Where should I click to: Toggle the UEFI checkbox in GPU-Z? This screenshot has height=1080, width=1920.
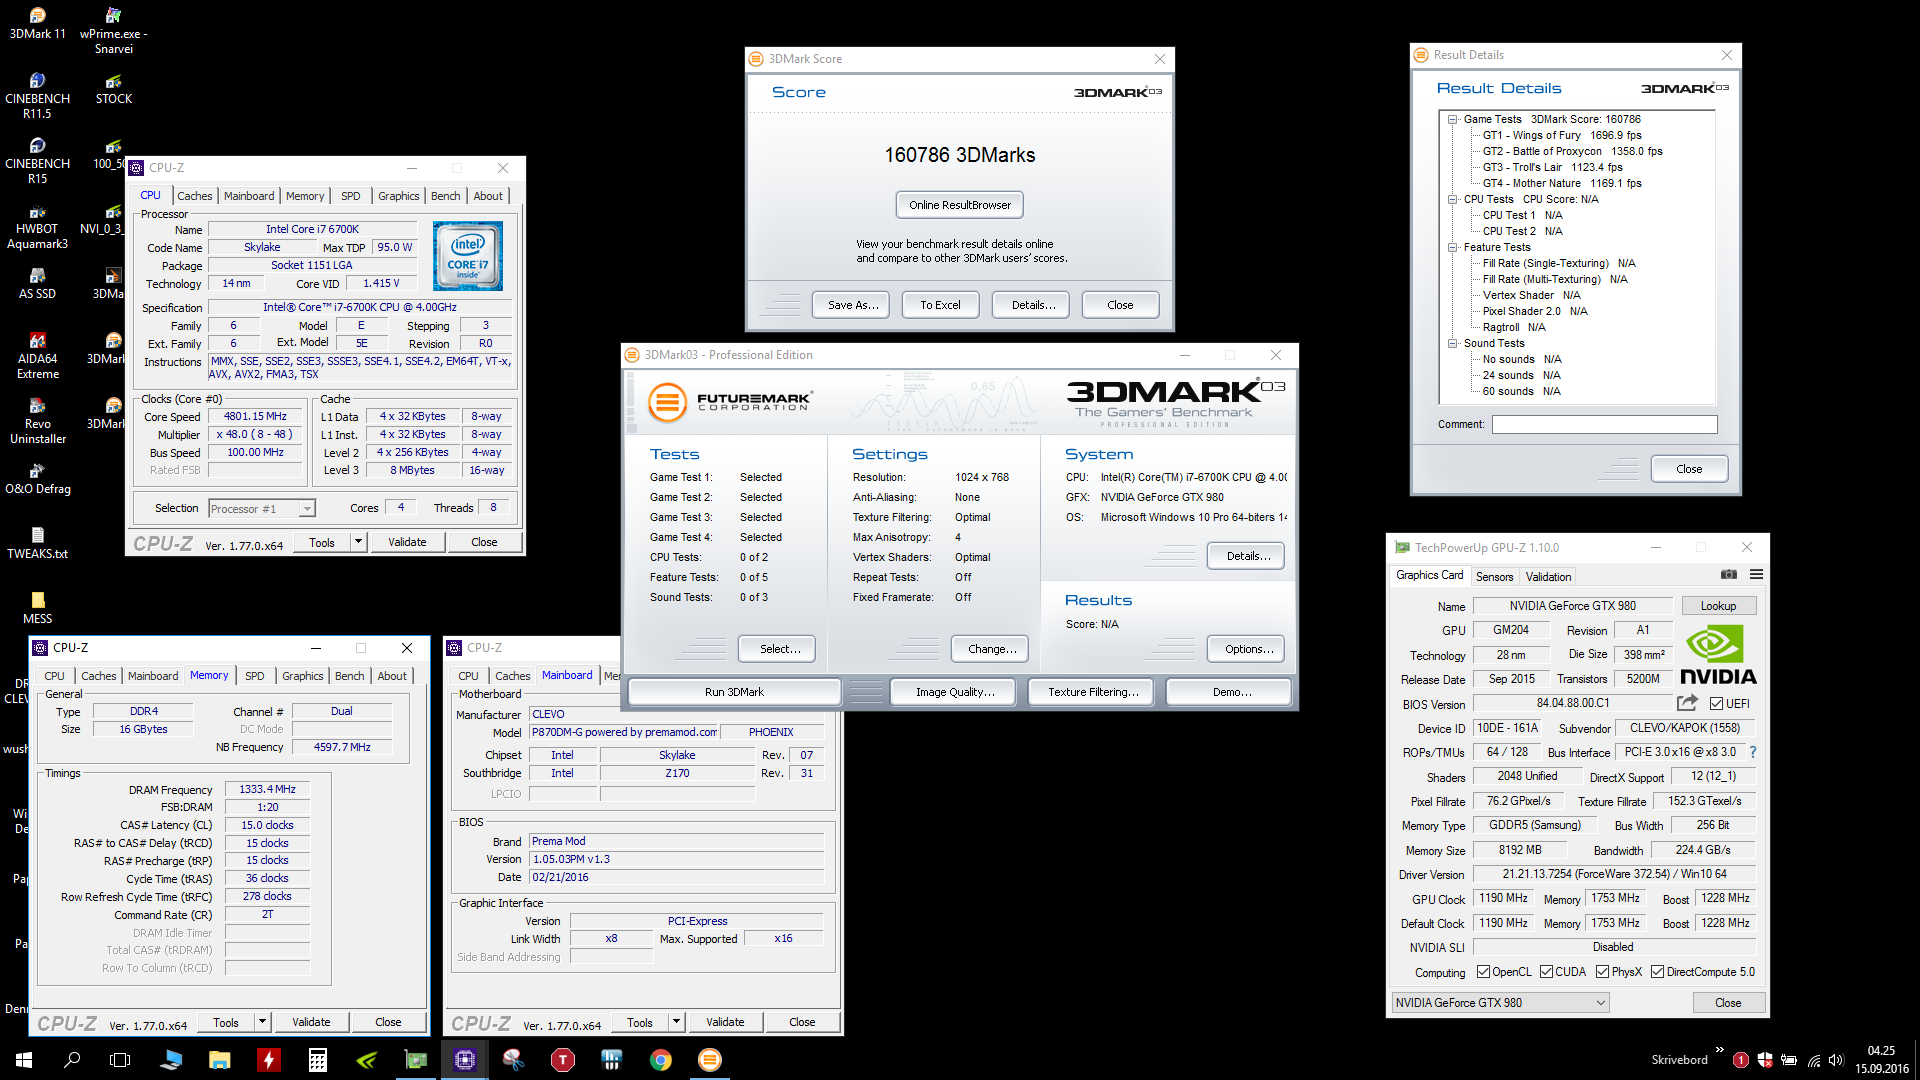click(1716, 704)
